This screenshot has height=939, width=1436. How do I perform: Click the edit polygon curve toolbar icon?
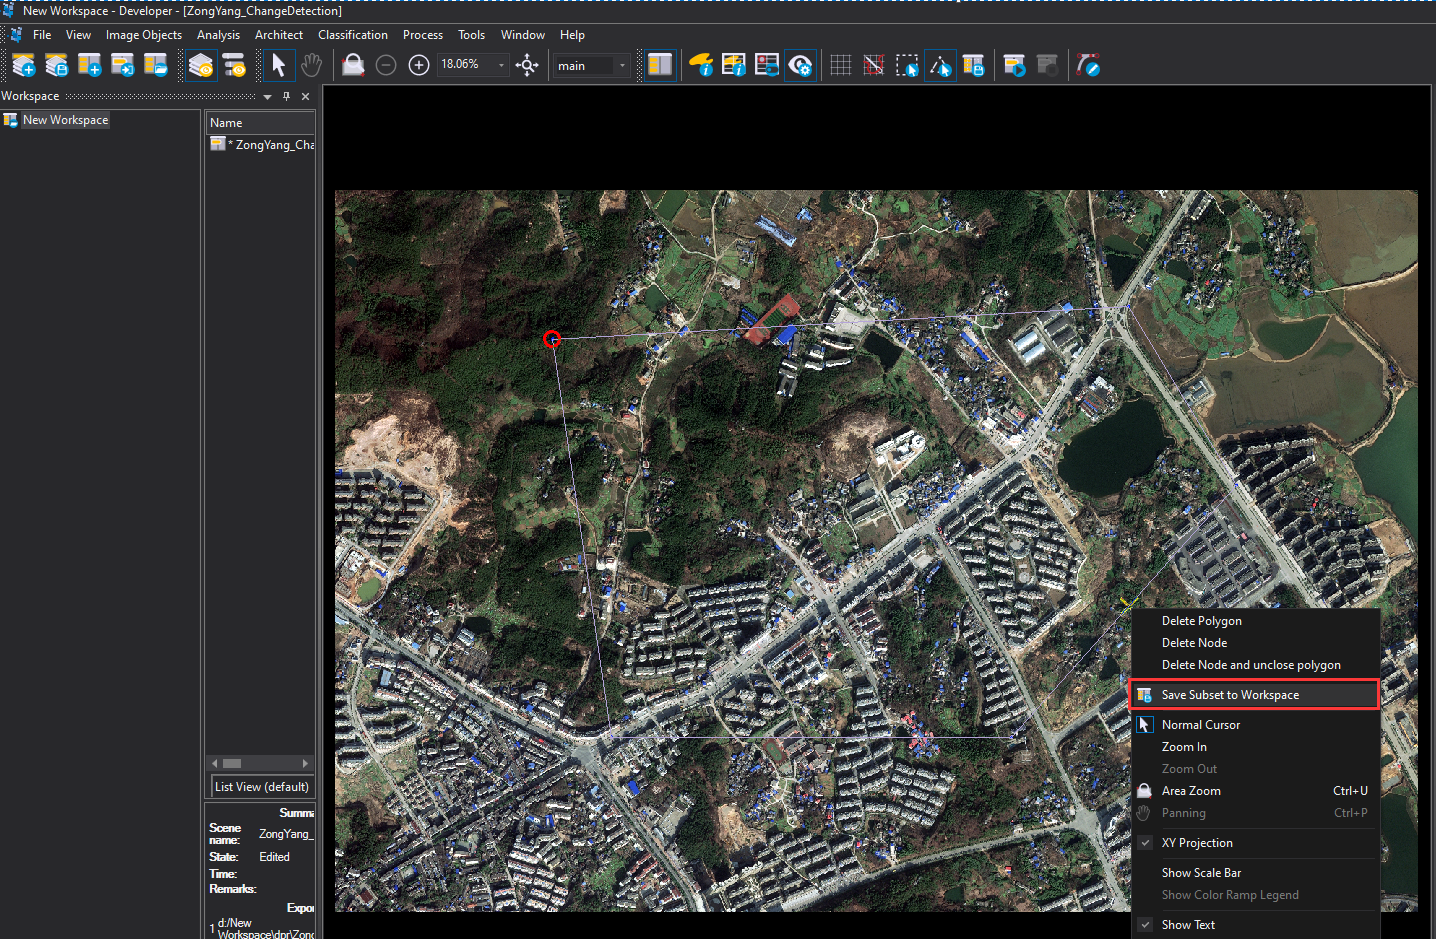[x=1088, y=66]
